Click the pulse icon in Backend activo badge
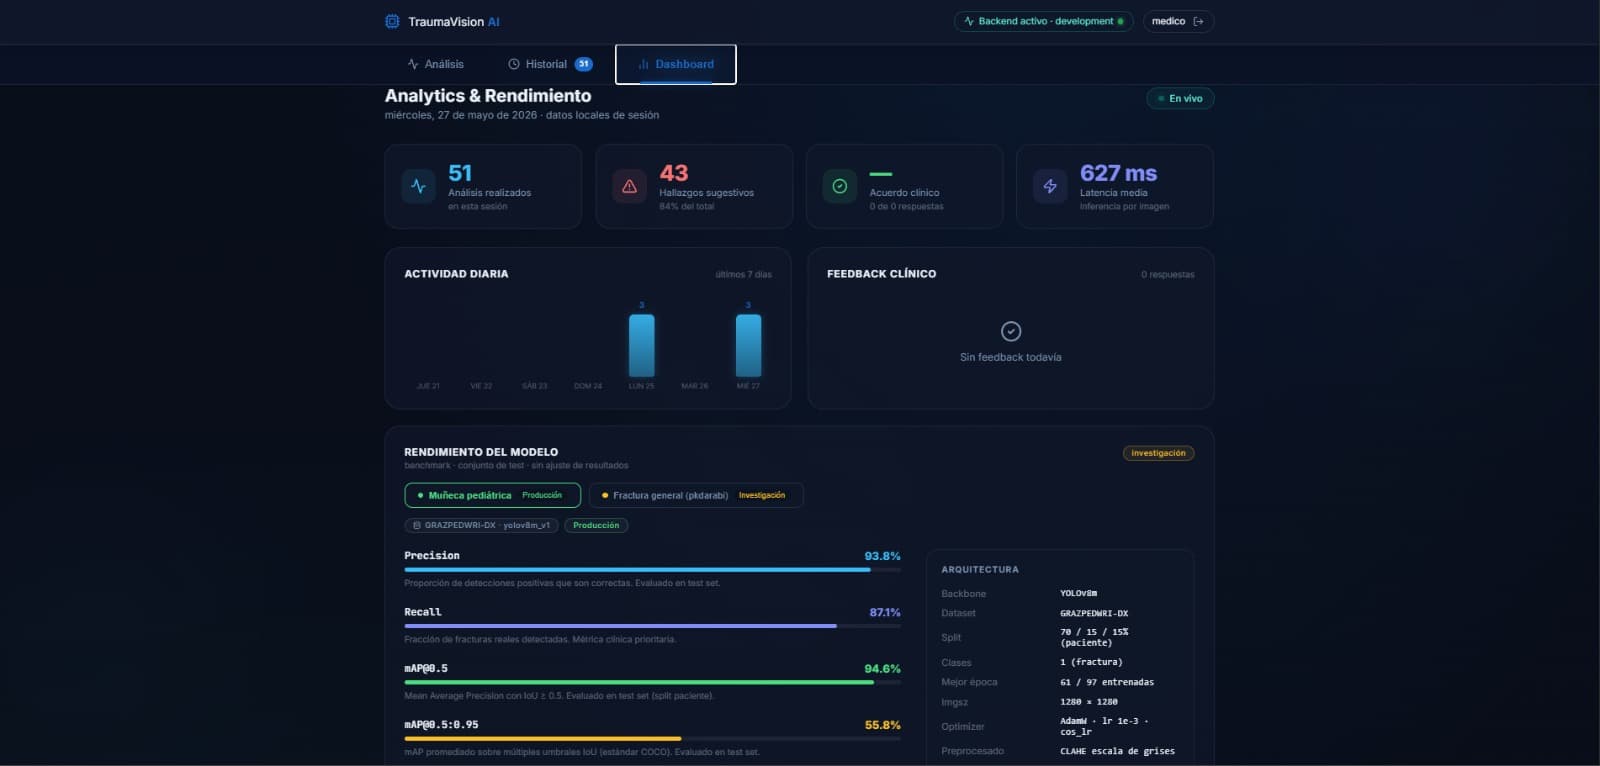 [x=969, y=21]
